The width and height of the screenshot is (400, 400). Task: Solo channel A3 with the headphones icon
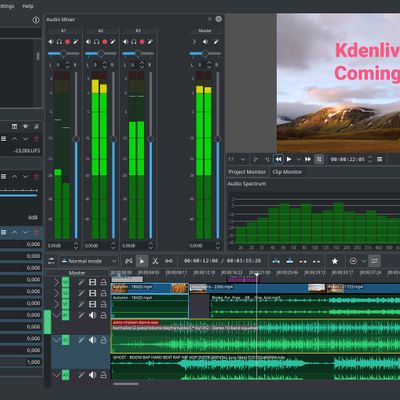coord(134,42)
